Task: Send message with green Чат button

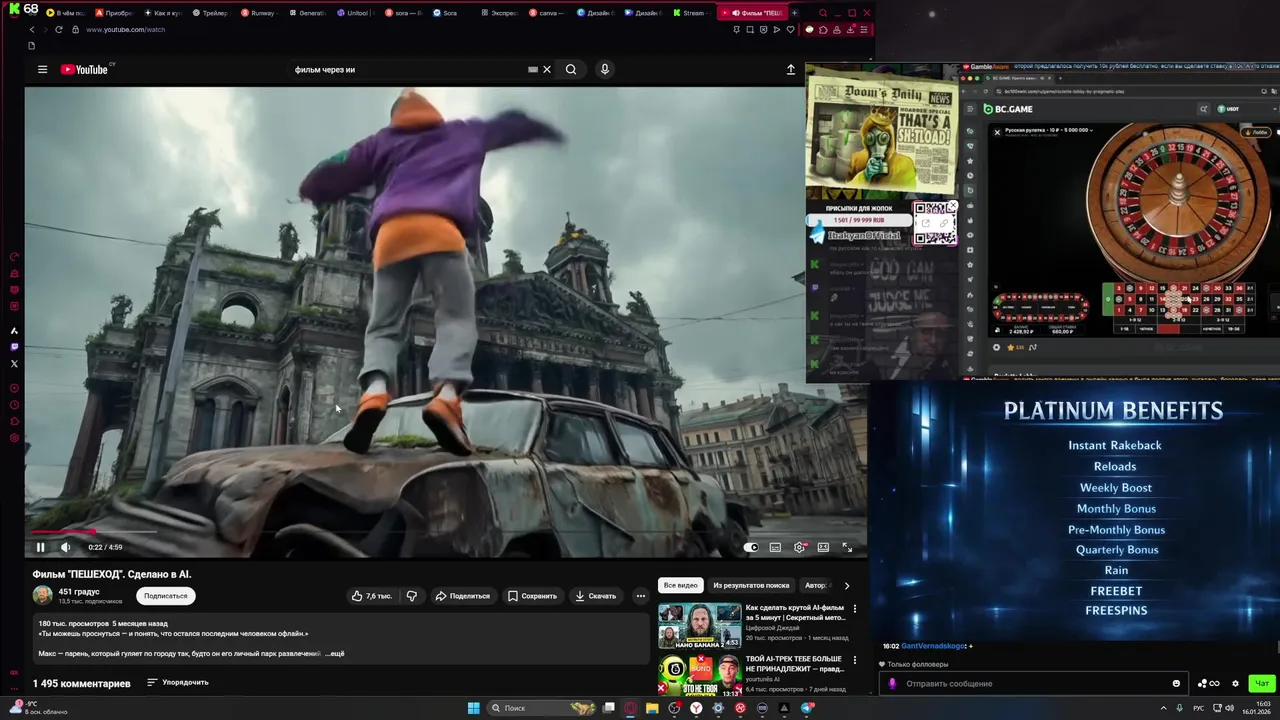Action: point(1262,684)
